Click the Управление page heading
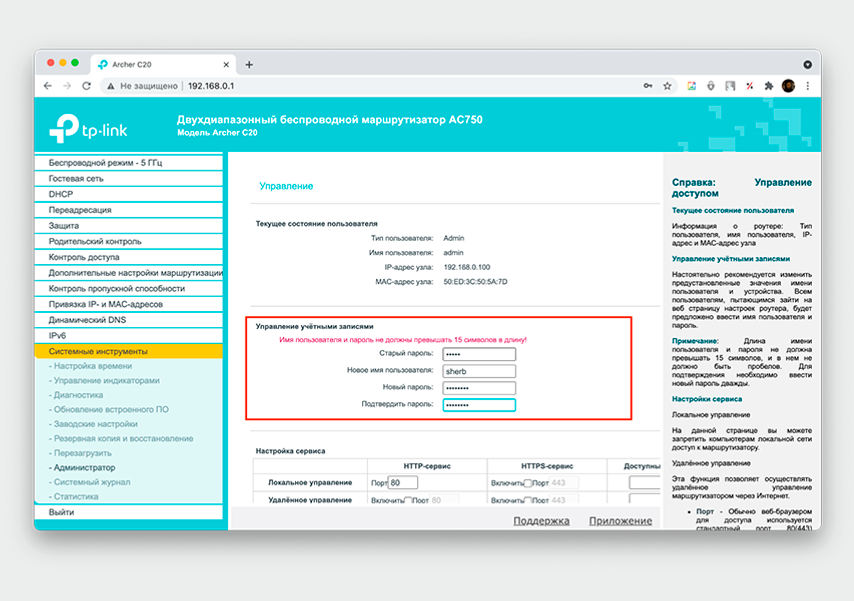This screenshot has height=601, width=854. (x=286, y=186)
